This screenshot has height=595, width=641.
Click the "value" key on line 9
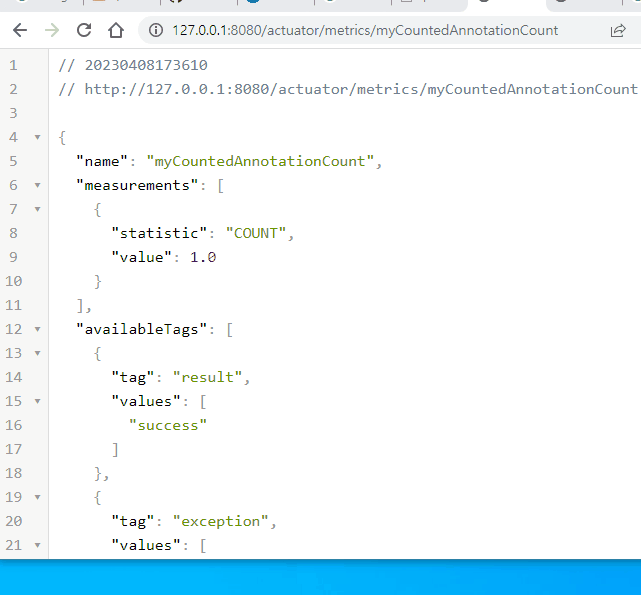tap(142, 257)
